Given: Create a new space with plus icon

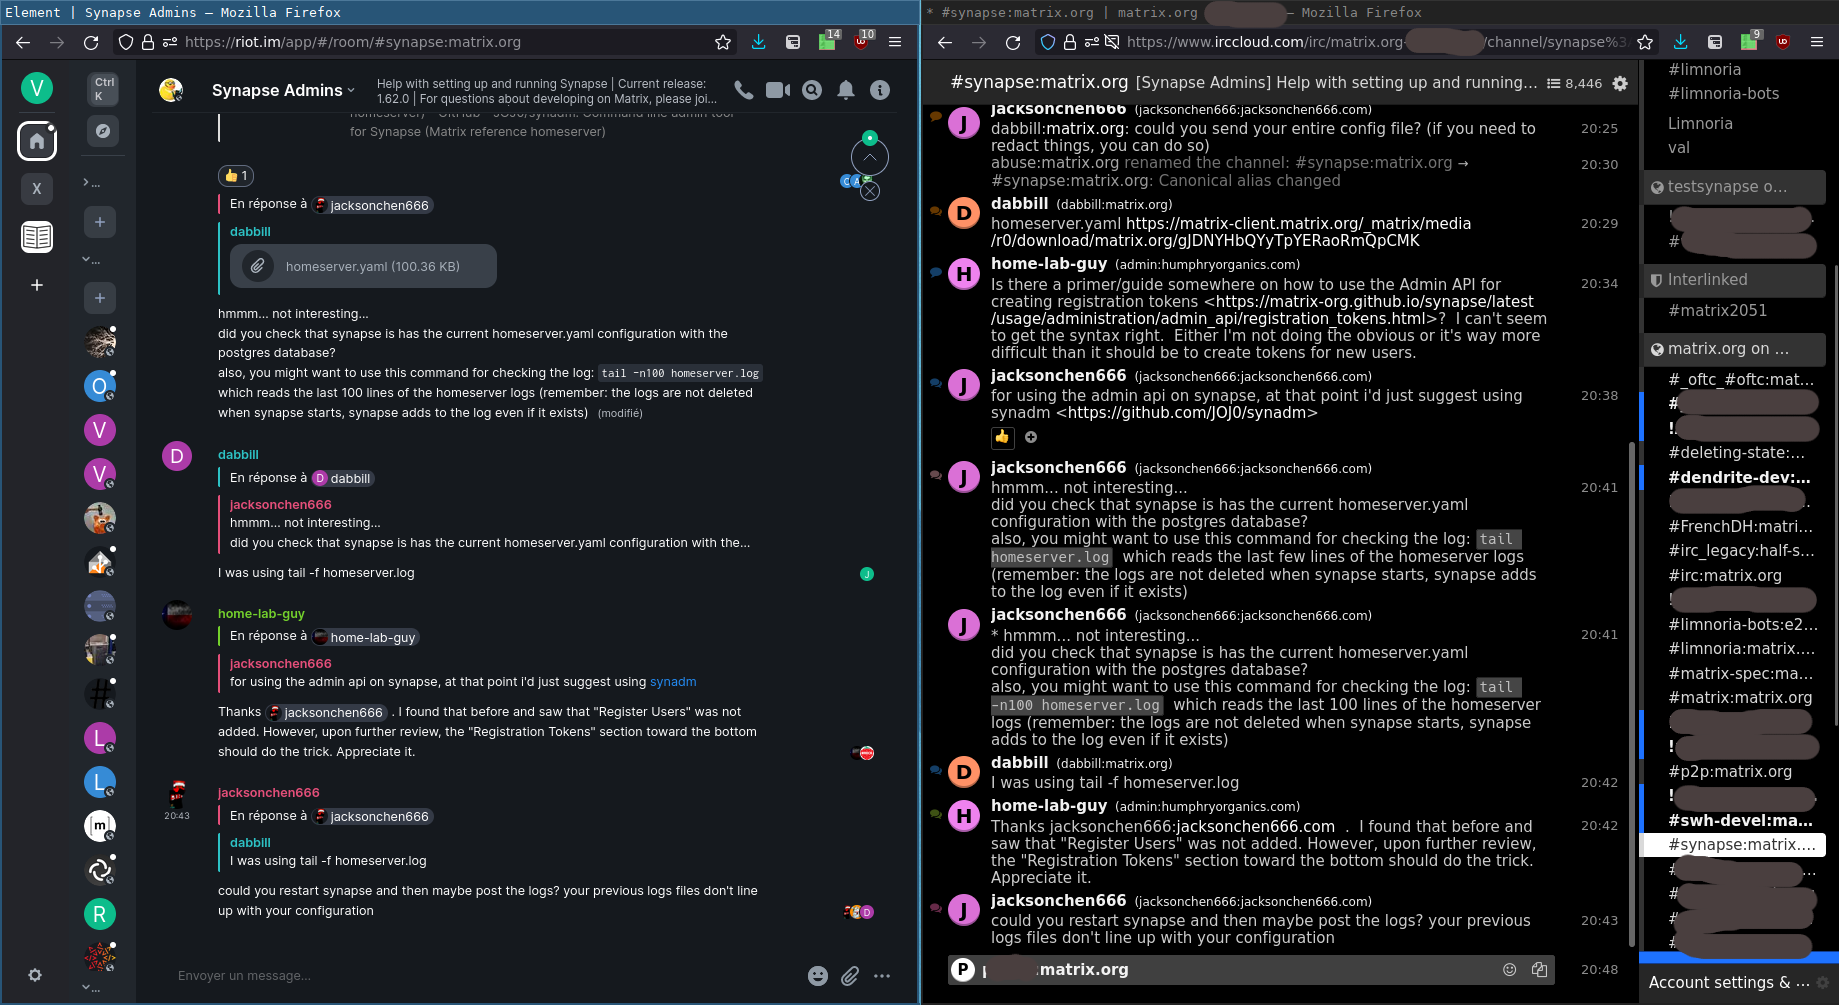Looking at the screenshot, I should pyautogui.click(x=37, y=285).
